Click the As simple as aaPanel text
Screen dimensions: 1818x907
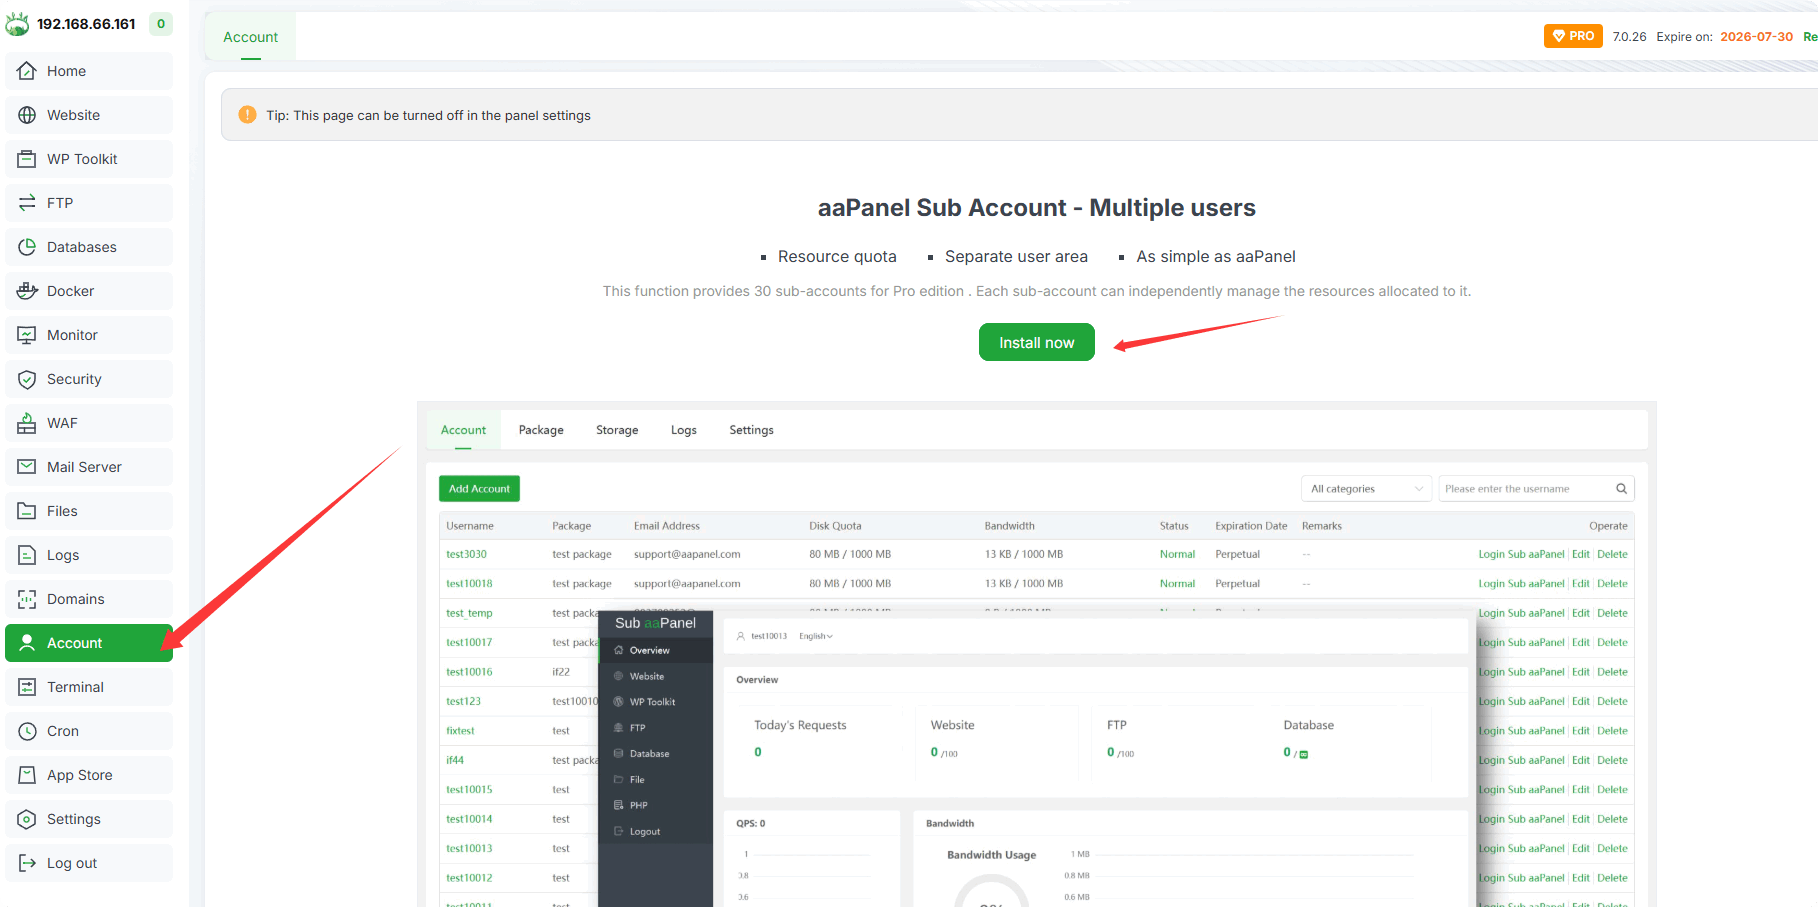point(1216,257)
